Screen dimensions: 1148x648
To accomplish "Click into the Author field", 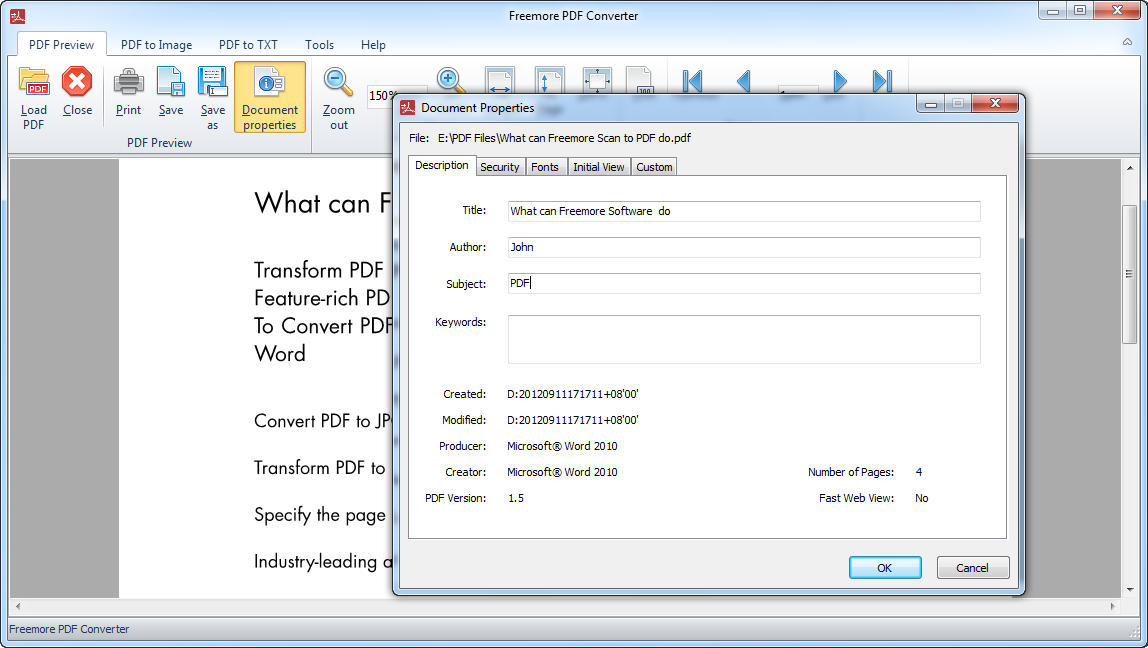I will click(x=744, y=247).
